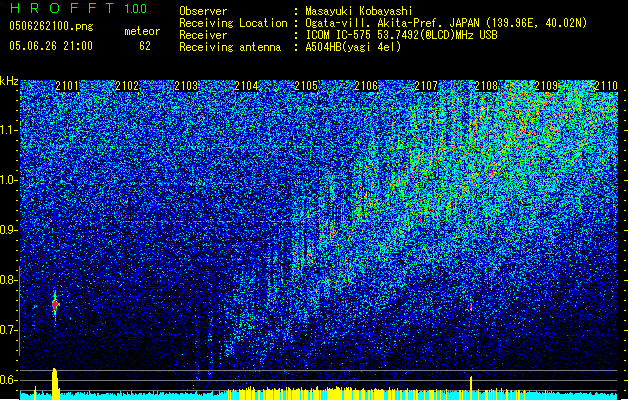Click the 1.1 frequency axis label

[9, 130]
